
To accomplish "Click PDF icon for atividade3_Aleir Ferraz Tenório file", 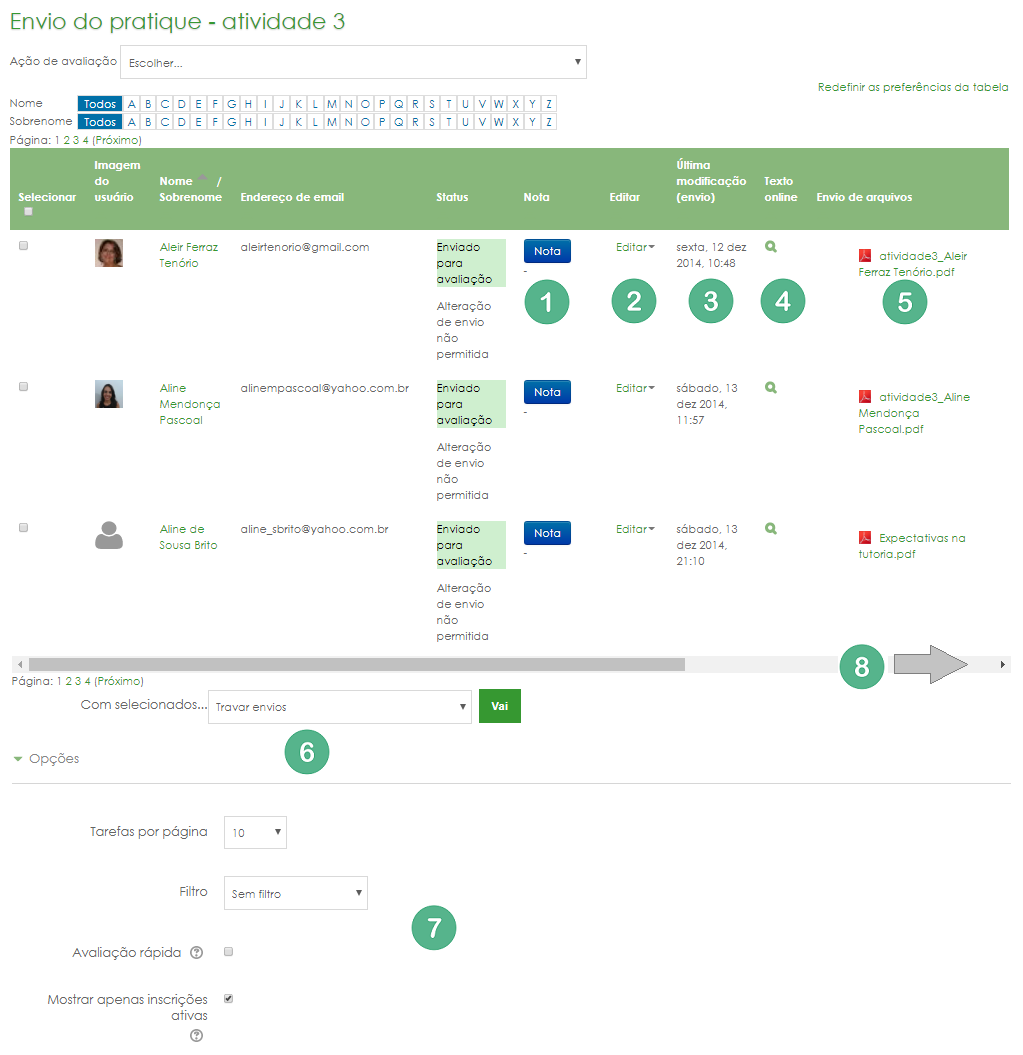I will pyautogui.click(x=865, y=255).
